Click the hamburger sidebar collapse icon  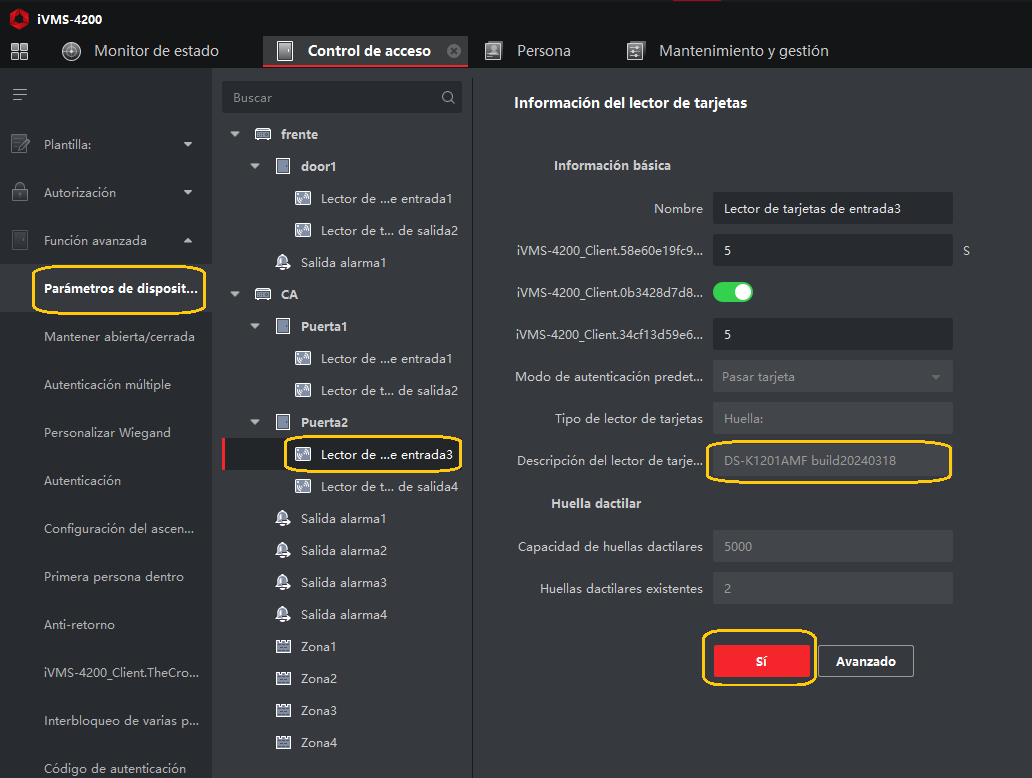[x=19, y=95]
